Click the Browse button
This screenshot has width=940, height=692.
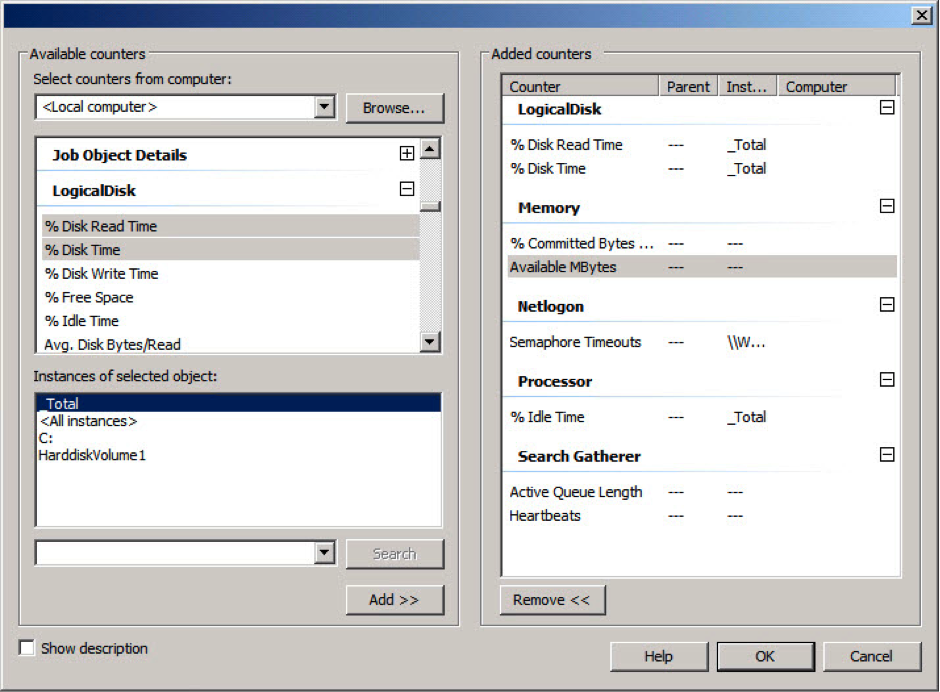pyautogui.click(x=394, y=108)
